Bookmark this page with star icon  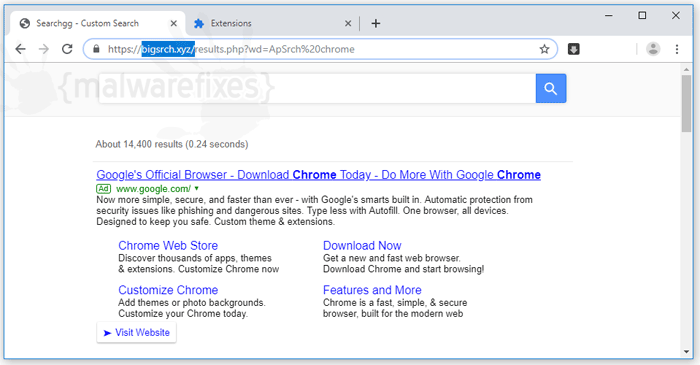[x=544, y=49]
